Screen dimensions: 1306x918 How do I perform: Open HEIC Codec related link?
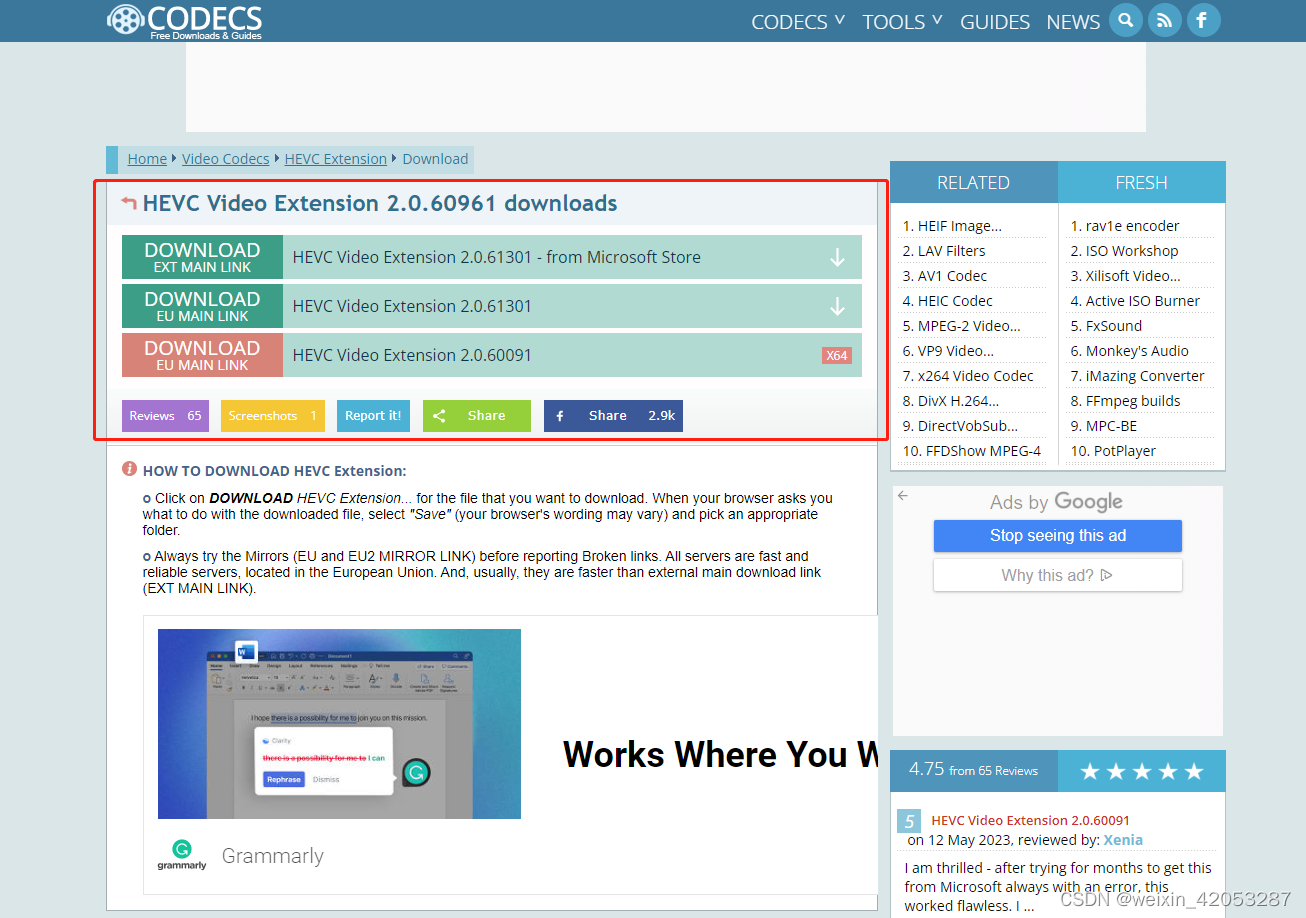(x=955, y=301)
